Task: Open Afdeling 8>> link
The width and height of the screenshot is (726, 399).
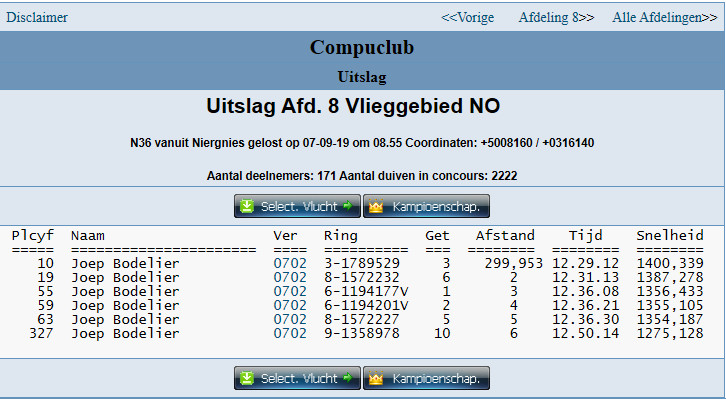Action: [x=557, y=18]
